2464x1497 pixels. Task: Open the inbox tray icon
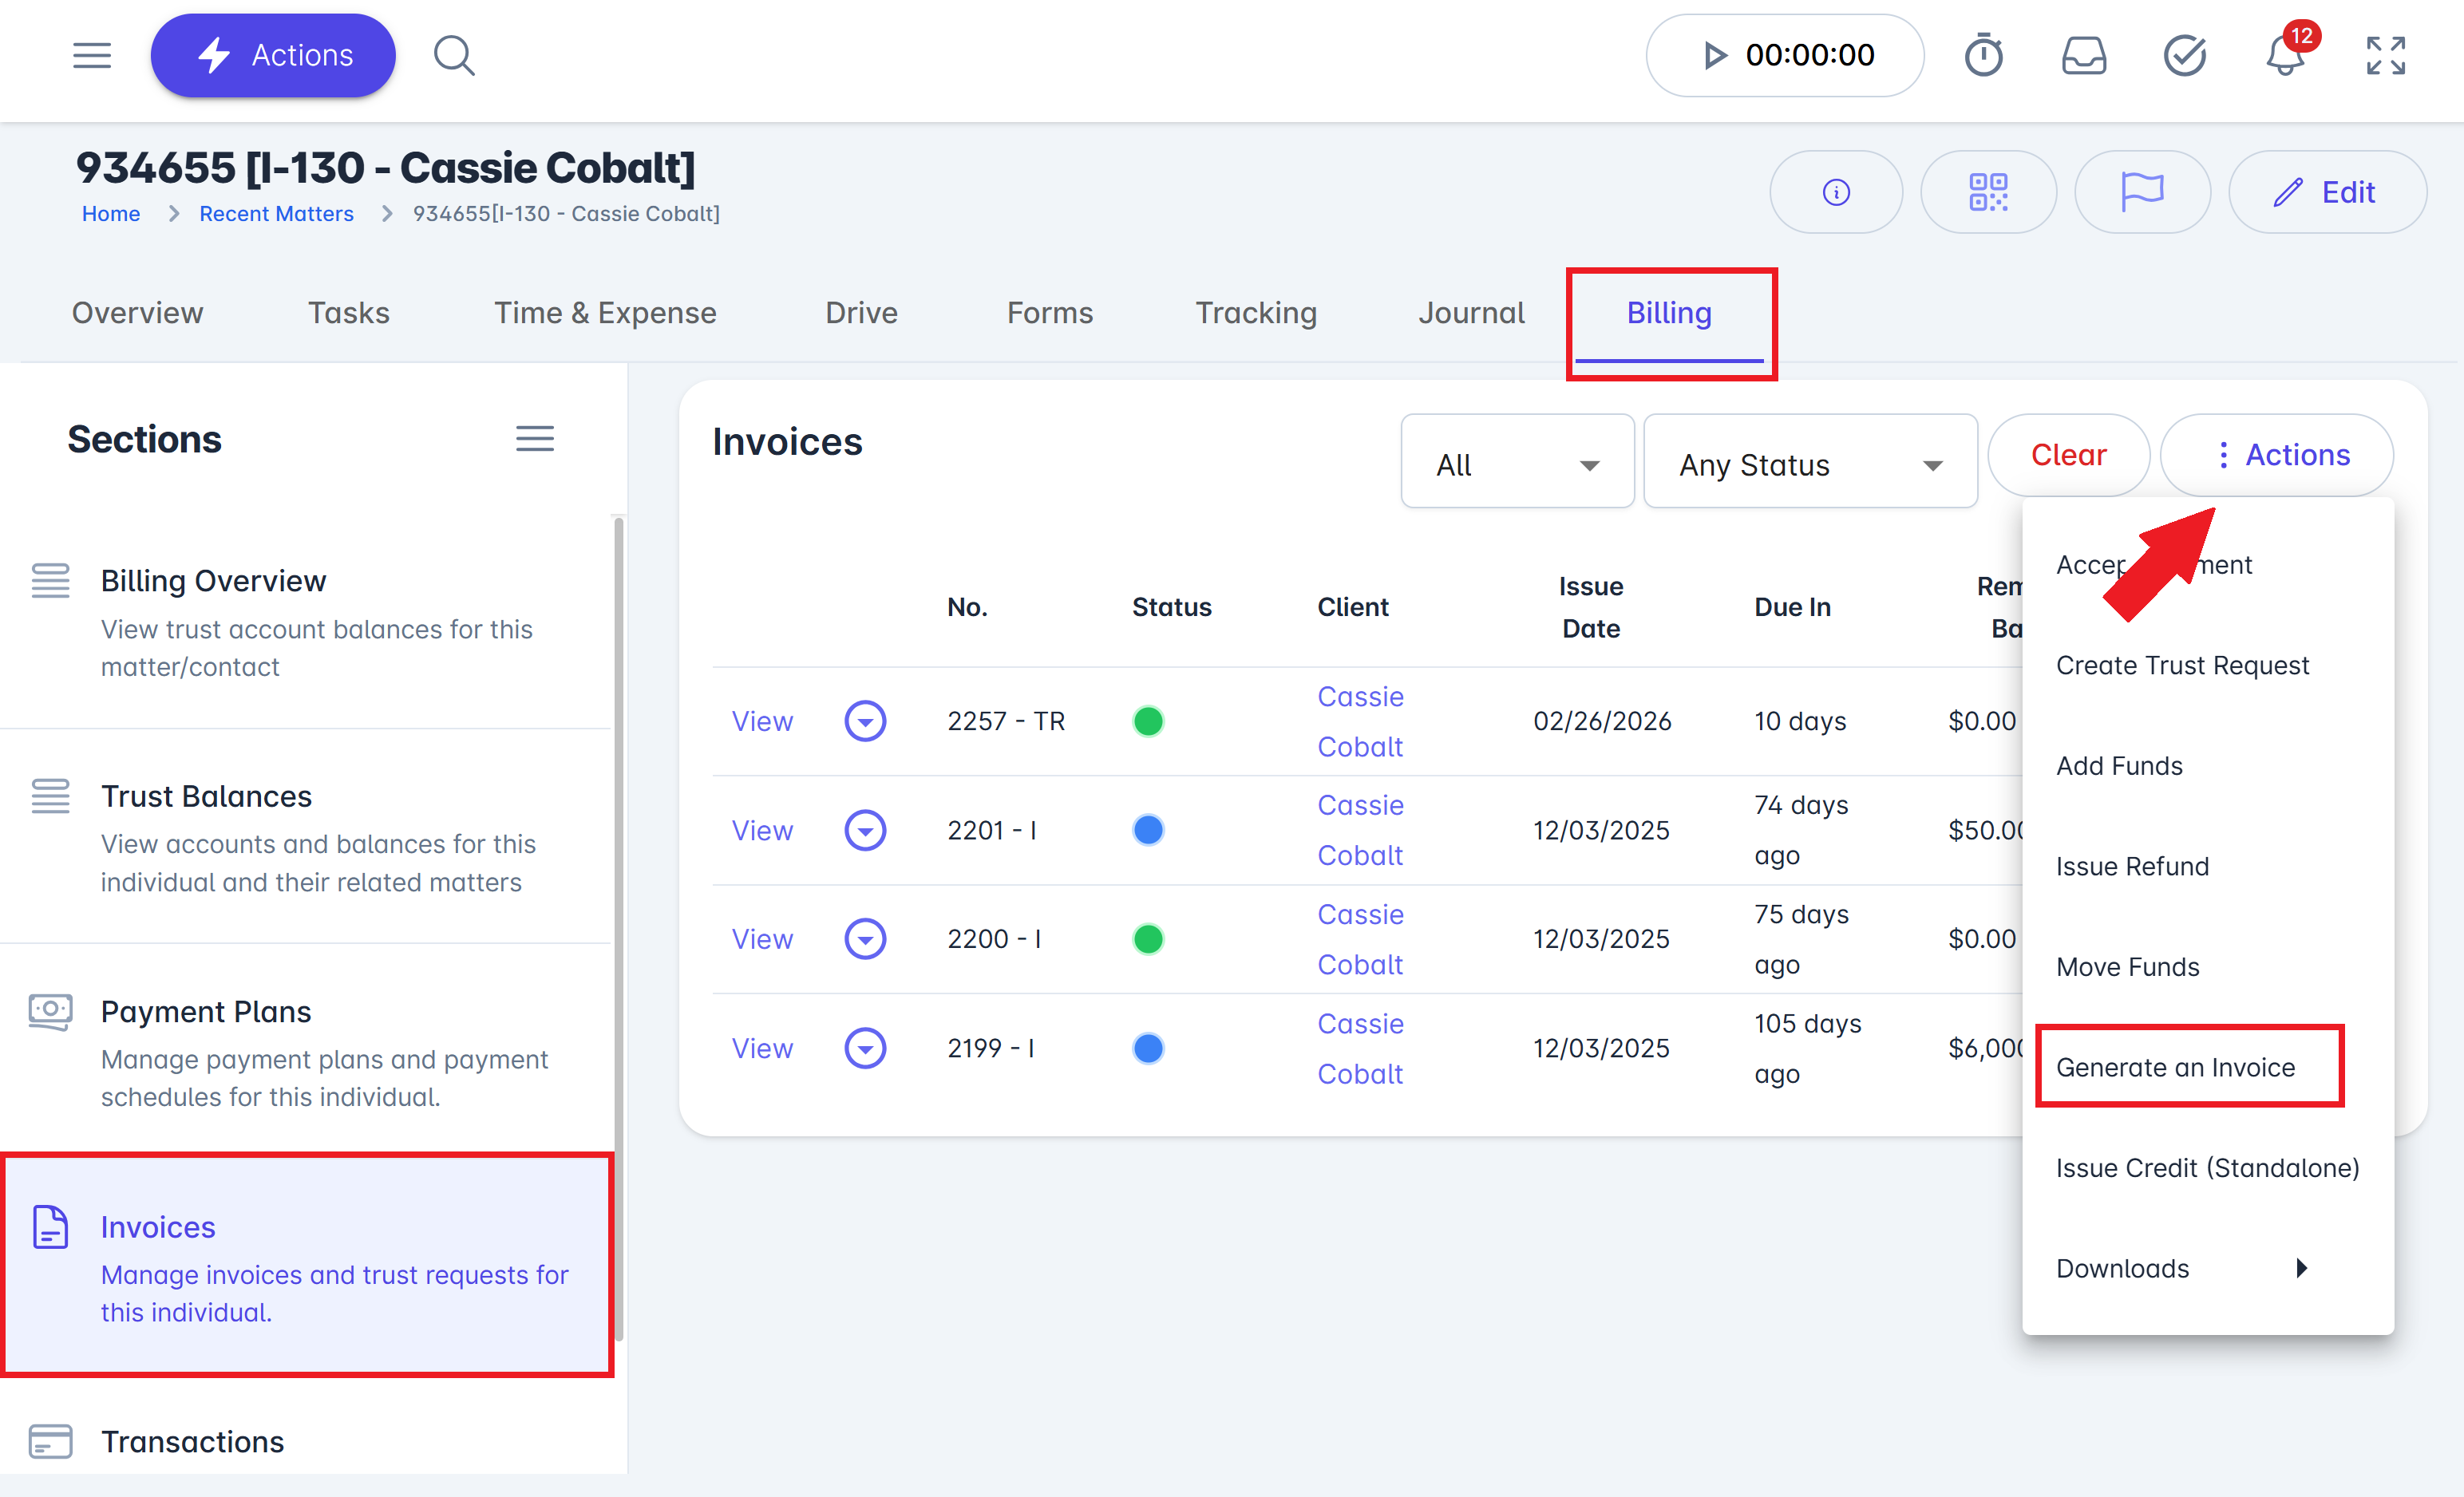pos(2084,55)
